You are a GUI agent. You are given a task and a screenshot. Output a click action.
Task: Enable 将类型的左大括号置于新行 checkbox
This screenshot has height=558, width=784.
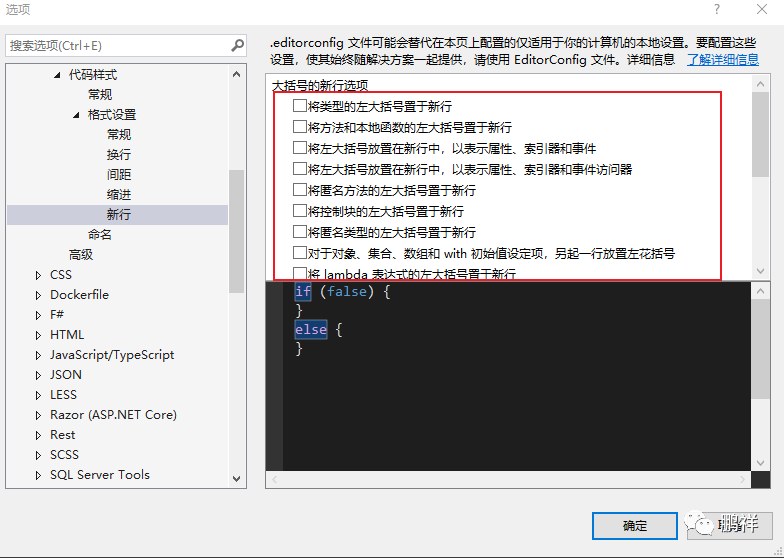pos(300,106)
